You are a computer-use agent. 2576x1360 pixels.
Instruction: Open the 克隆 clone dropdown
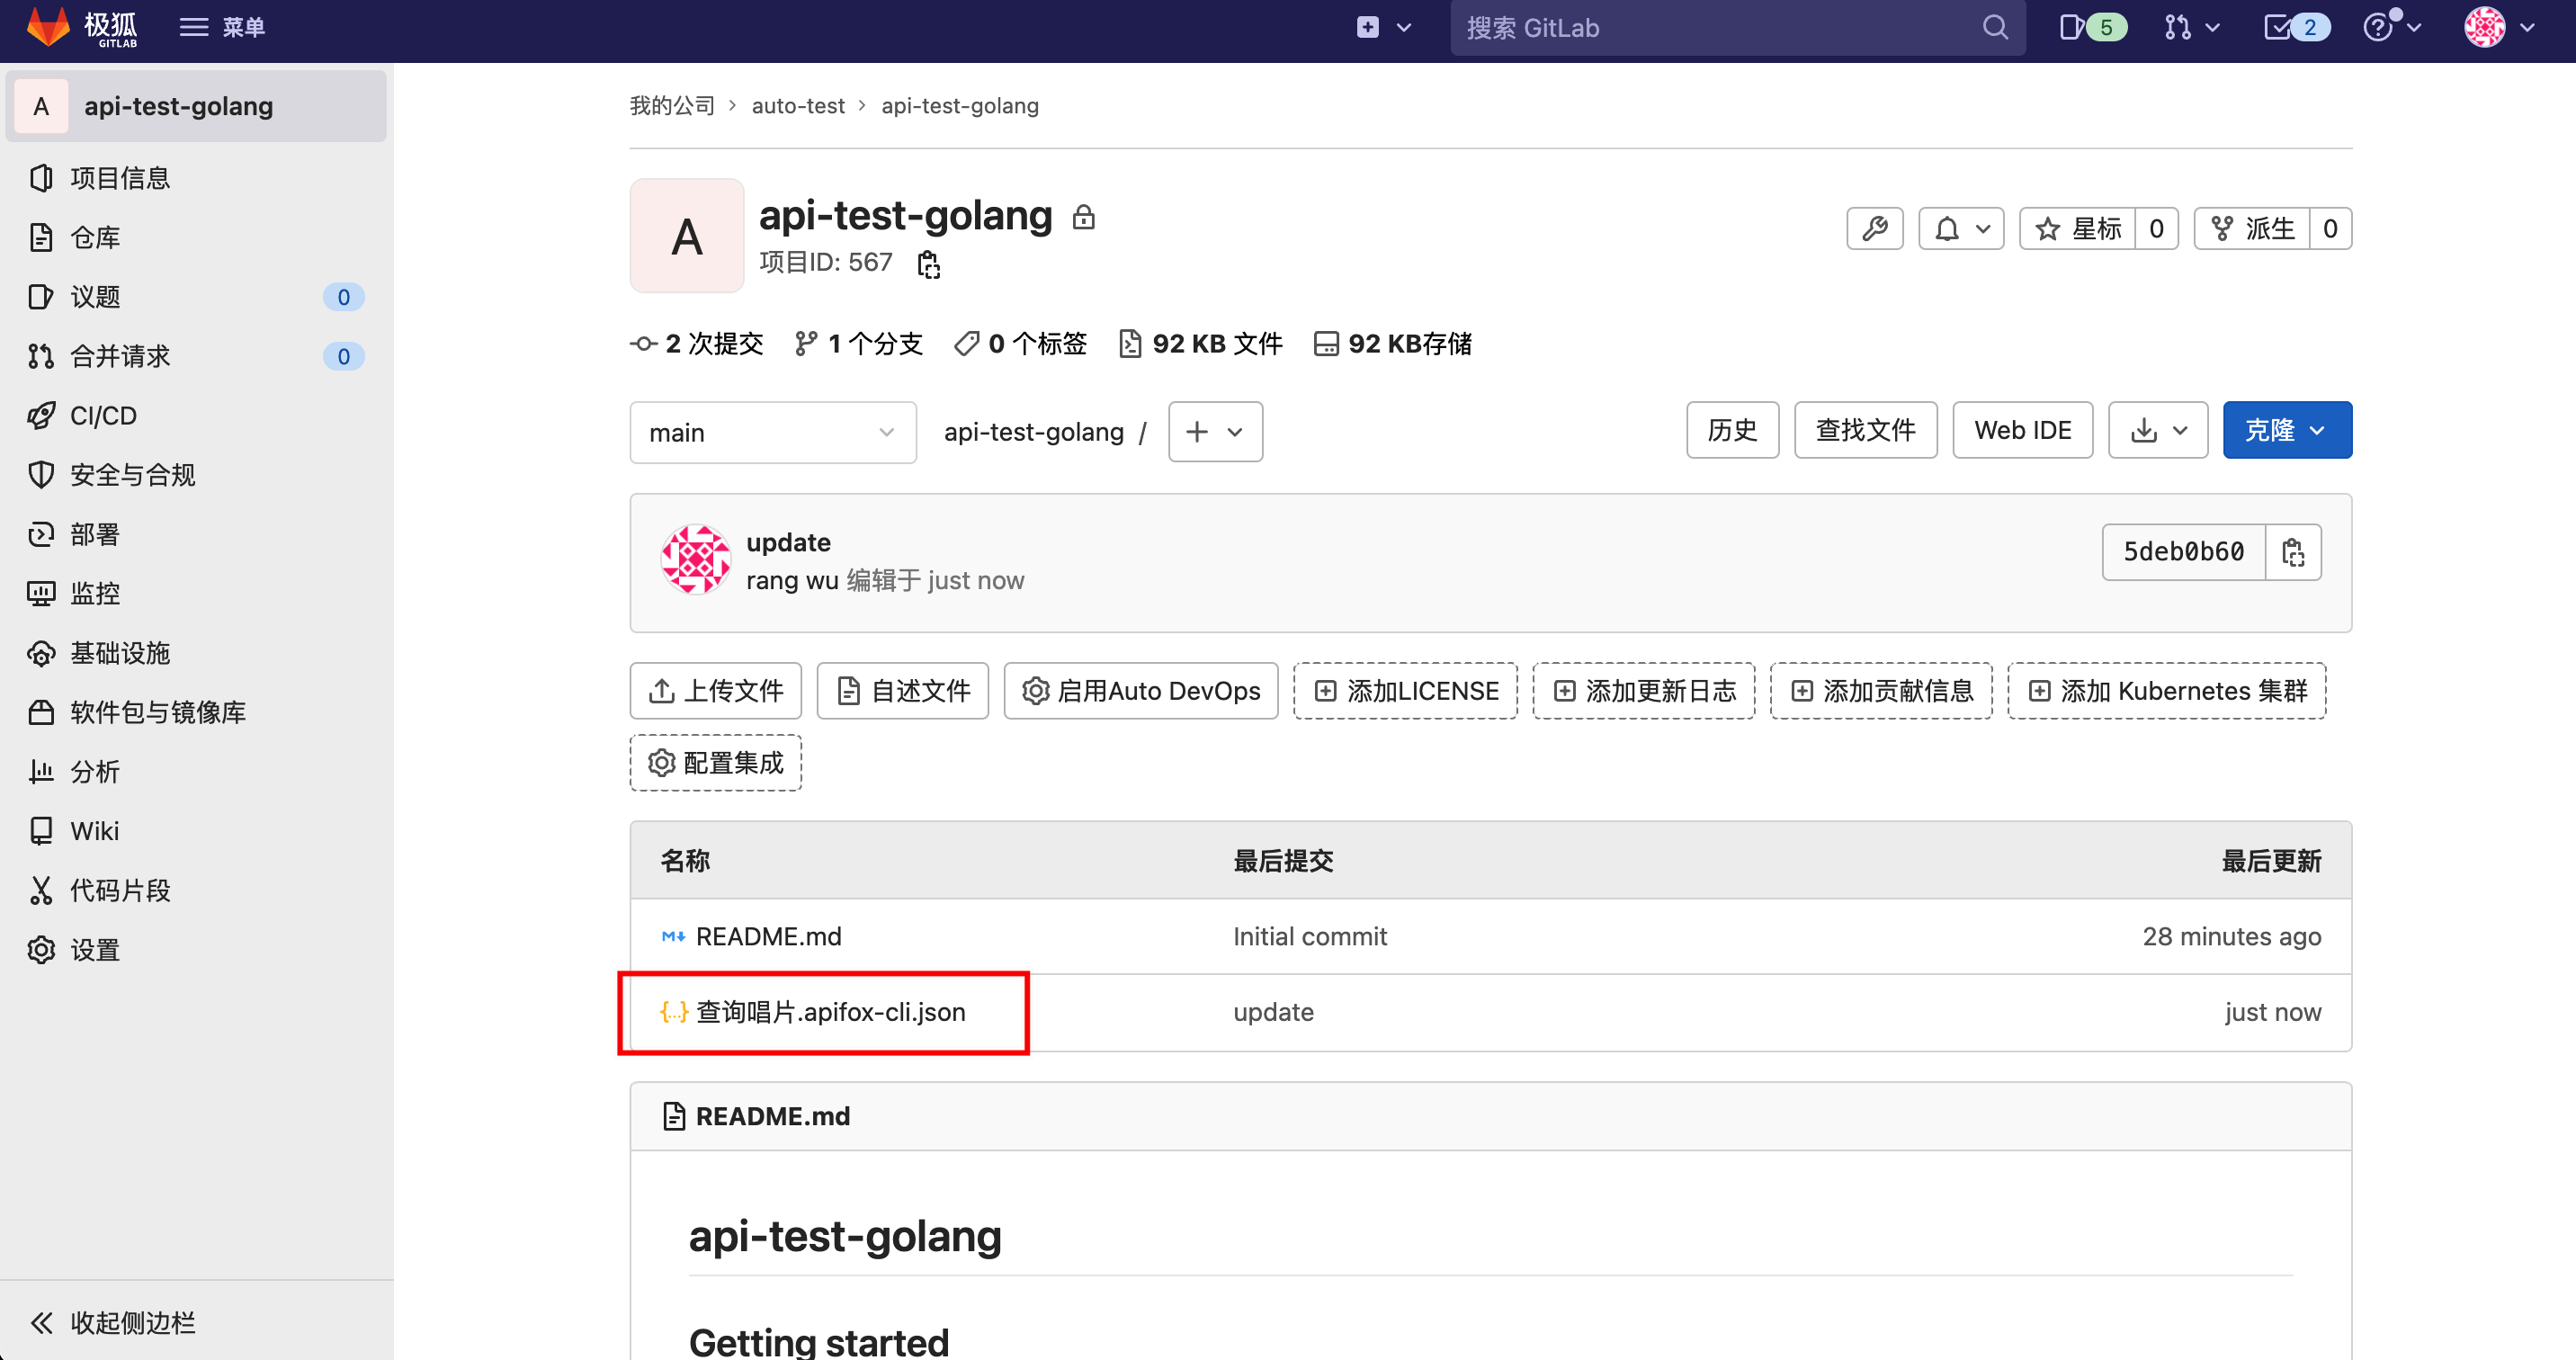pos(2286,430)
